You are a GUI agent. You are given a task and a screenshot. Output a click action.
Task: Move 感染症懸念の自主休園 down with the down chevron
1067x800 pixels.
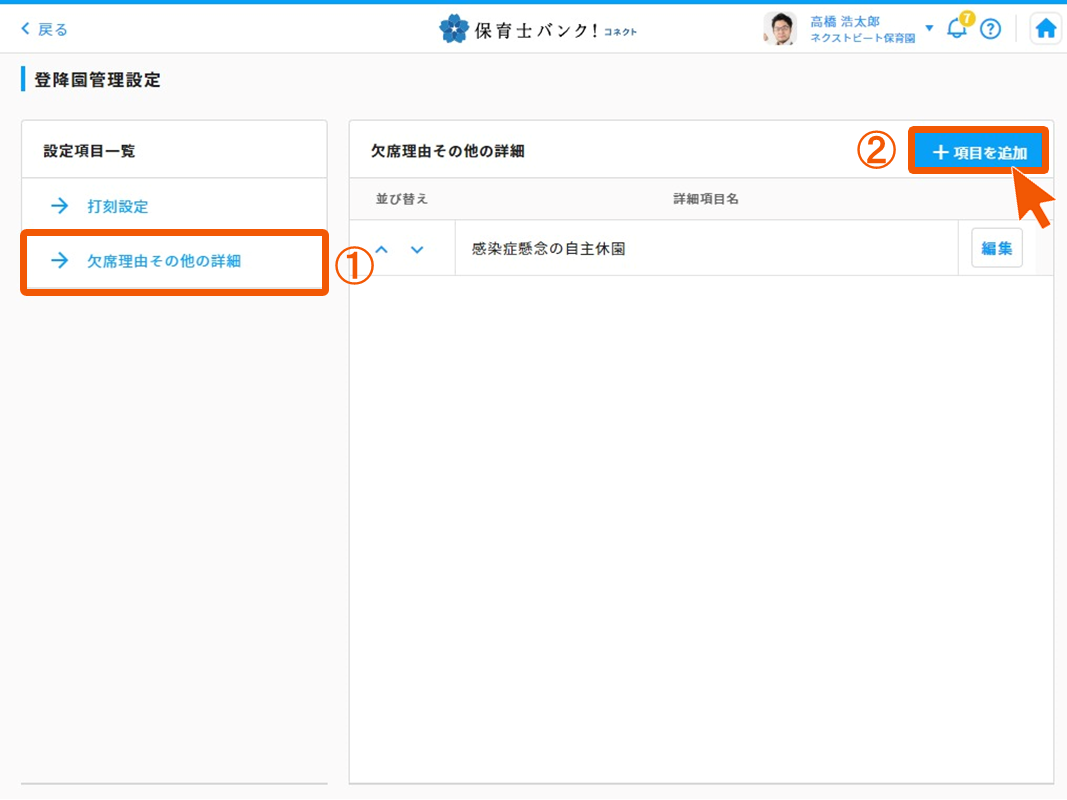417,249
